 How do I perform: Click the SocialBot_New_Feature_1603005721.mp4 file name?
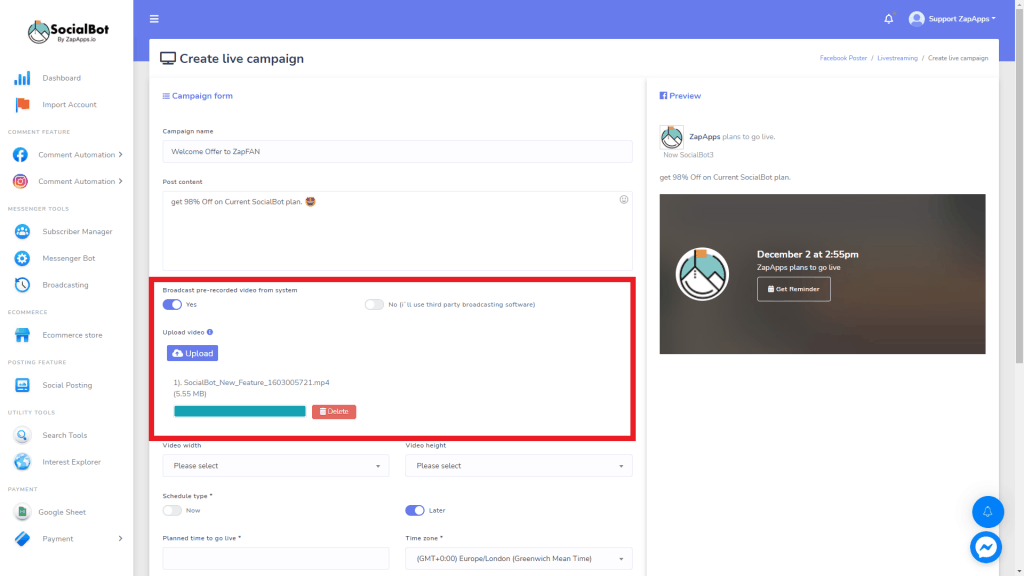tap(257, 383)
